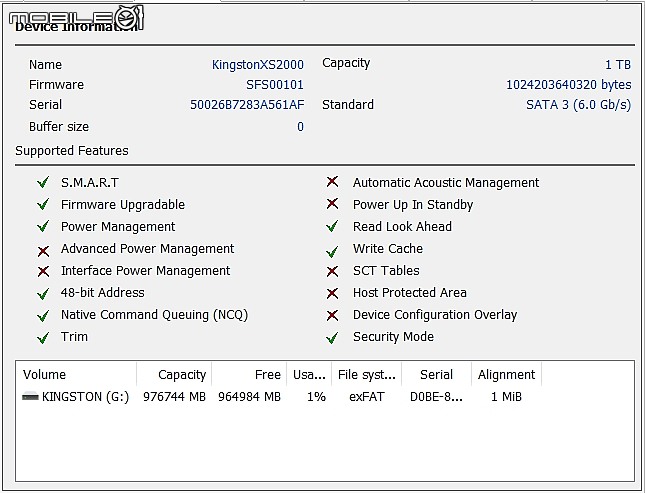Click the exFAT file system cell

pyautogui.click(x=367, y=397)
